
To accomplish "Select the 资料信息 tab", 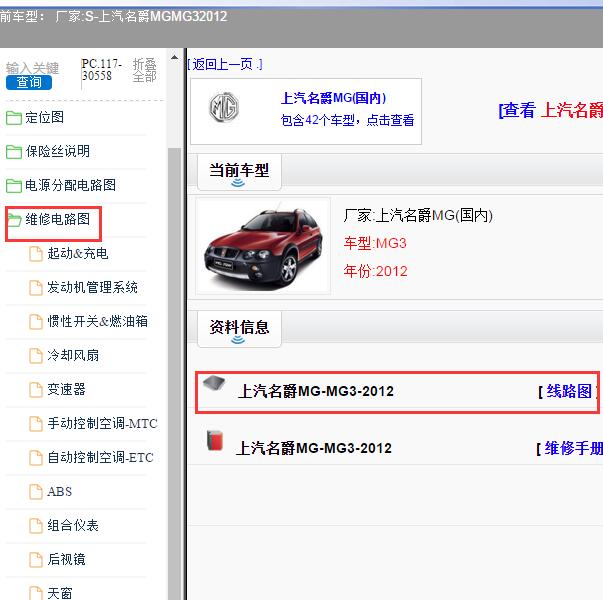I will [x=239, y=329].
